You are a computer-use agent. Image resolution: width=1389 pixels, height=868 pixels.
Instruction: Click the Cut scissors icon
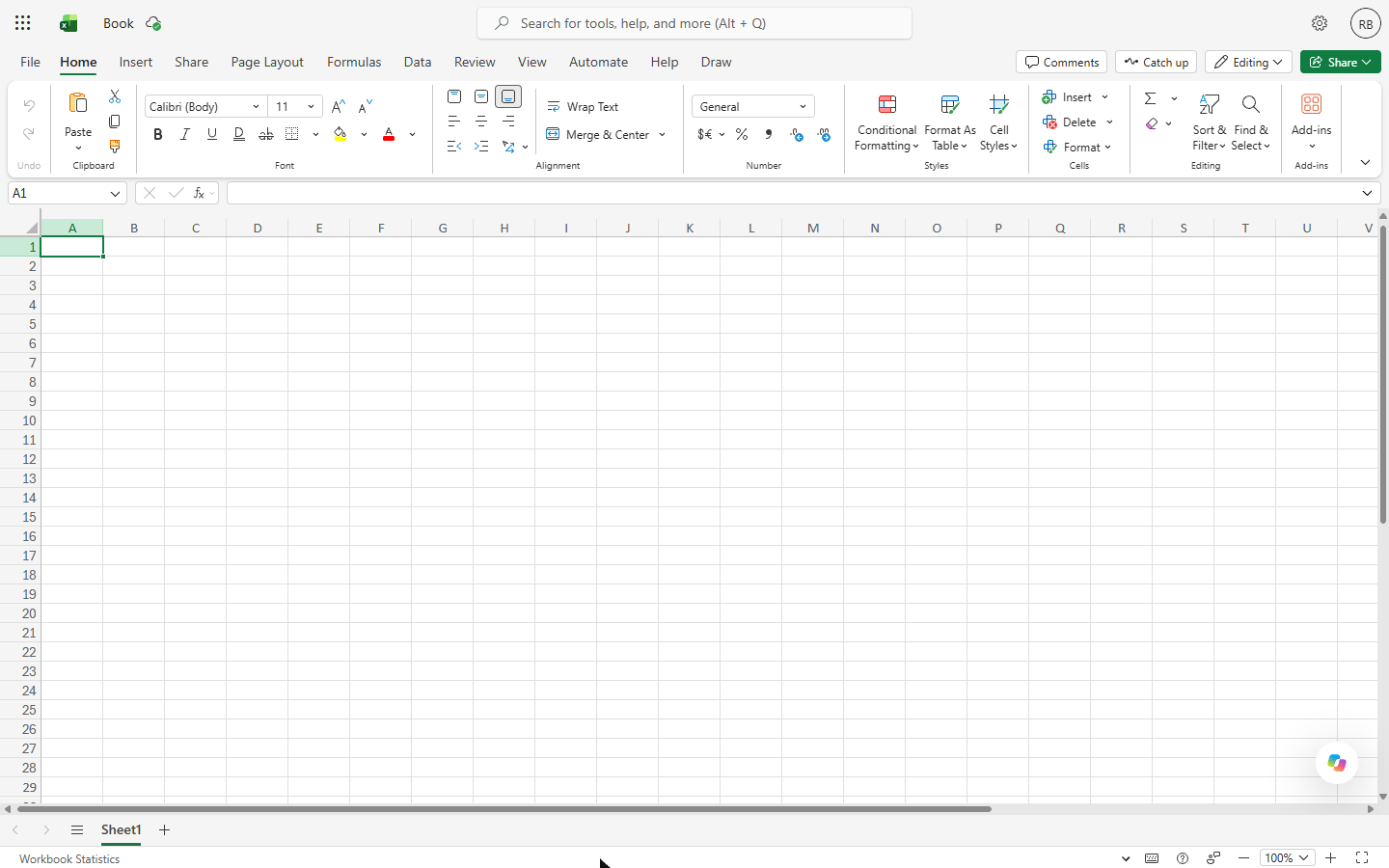click(115, 97)
